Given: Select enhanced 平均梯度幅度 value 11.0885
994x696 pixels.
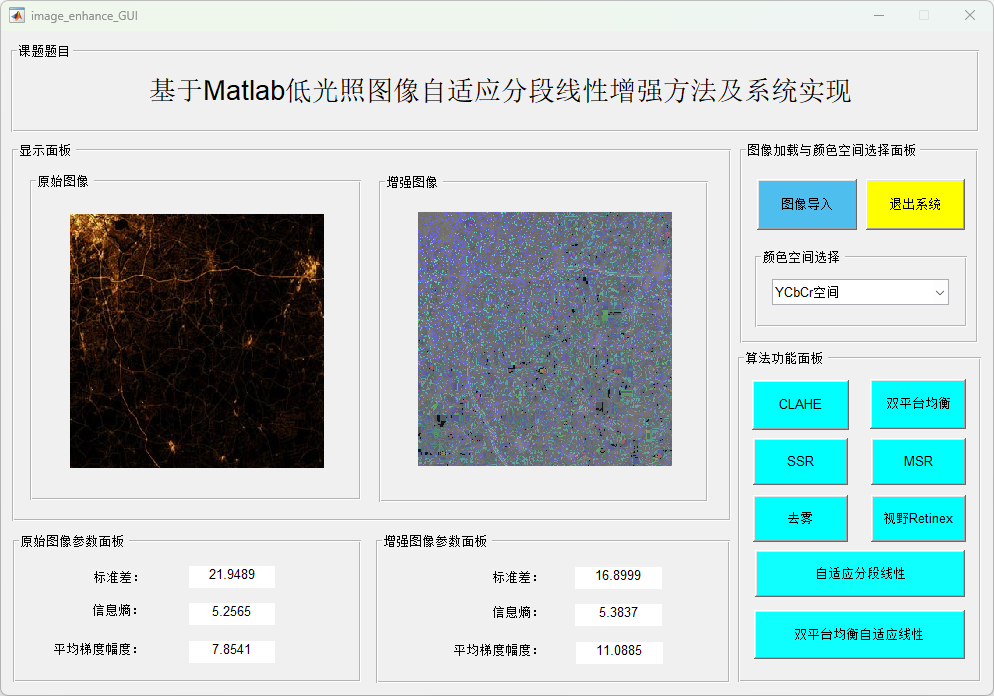Looking at the screenshot, I should pyautogui.click(x=618, y=651).
